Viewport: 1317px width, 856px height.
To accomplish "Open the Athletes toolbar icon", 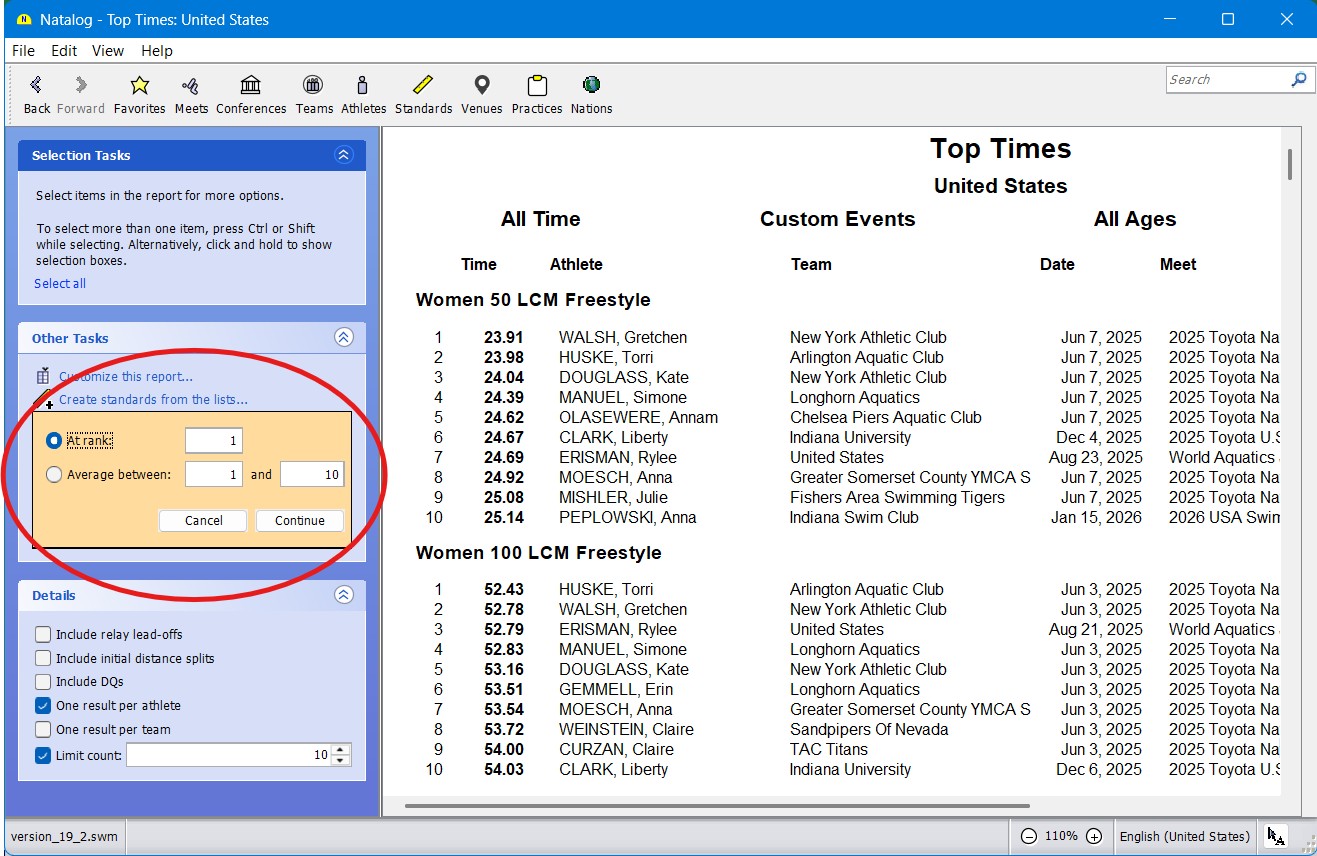I will coord(363,86).
